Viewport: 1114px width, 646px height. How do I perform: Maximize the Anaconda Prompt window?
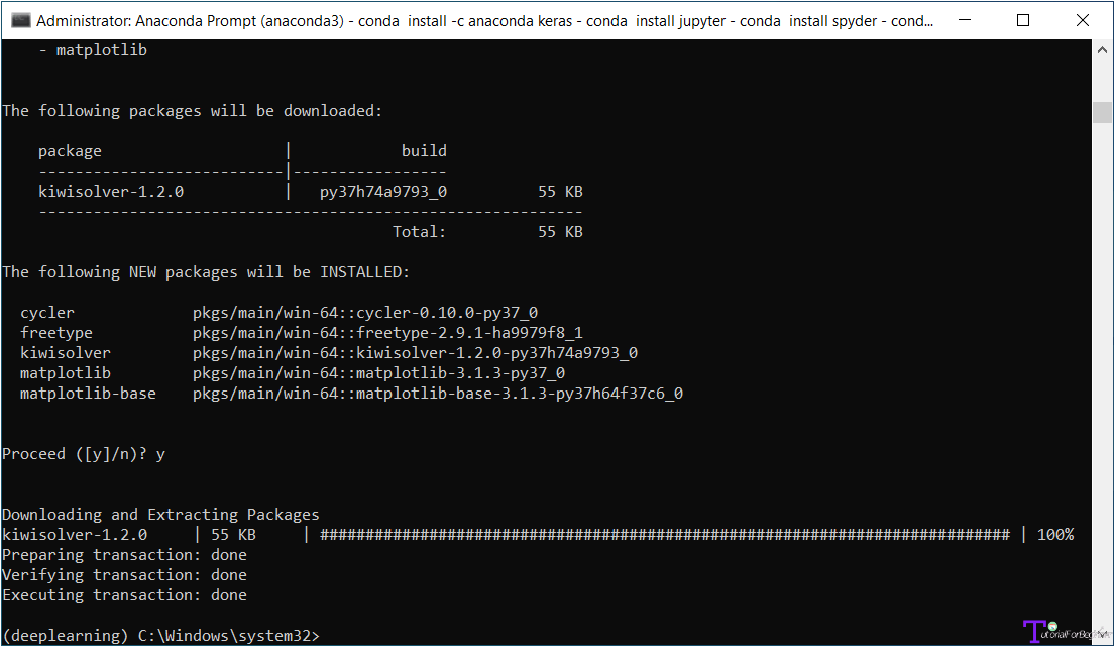[1023, 20]
